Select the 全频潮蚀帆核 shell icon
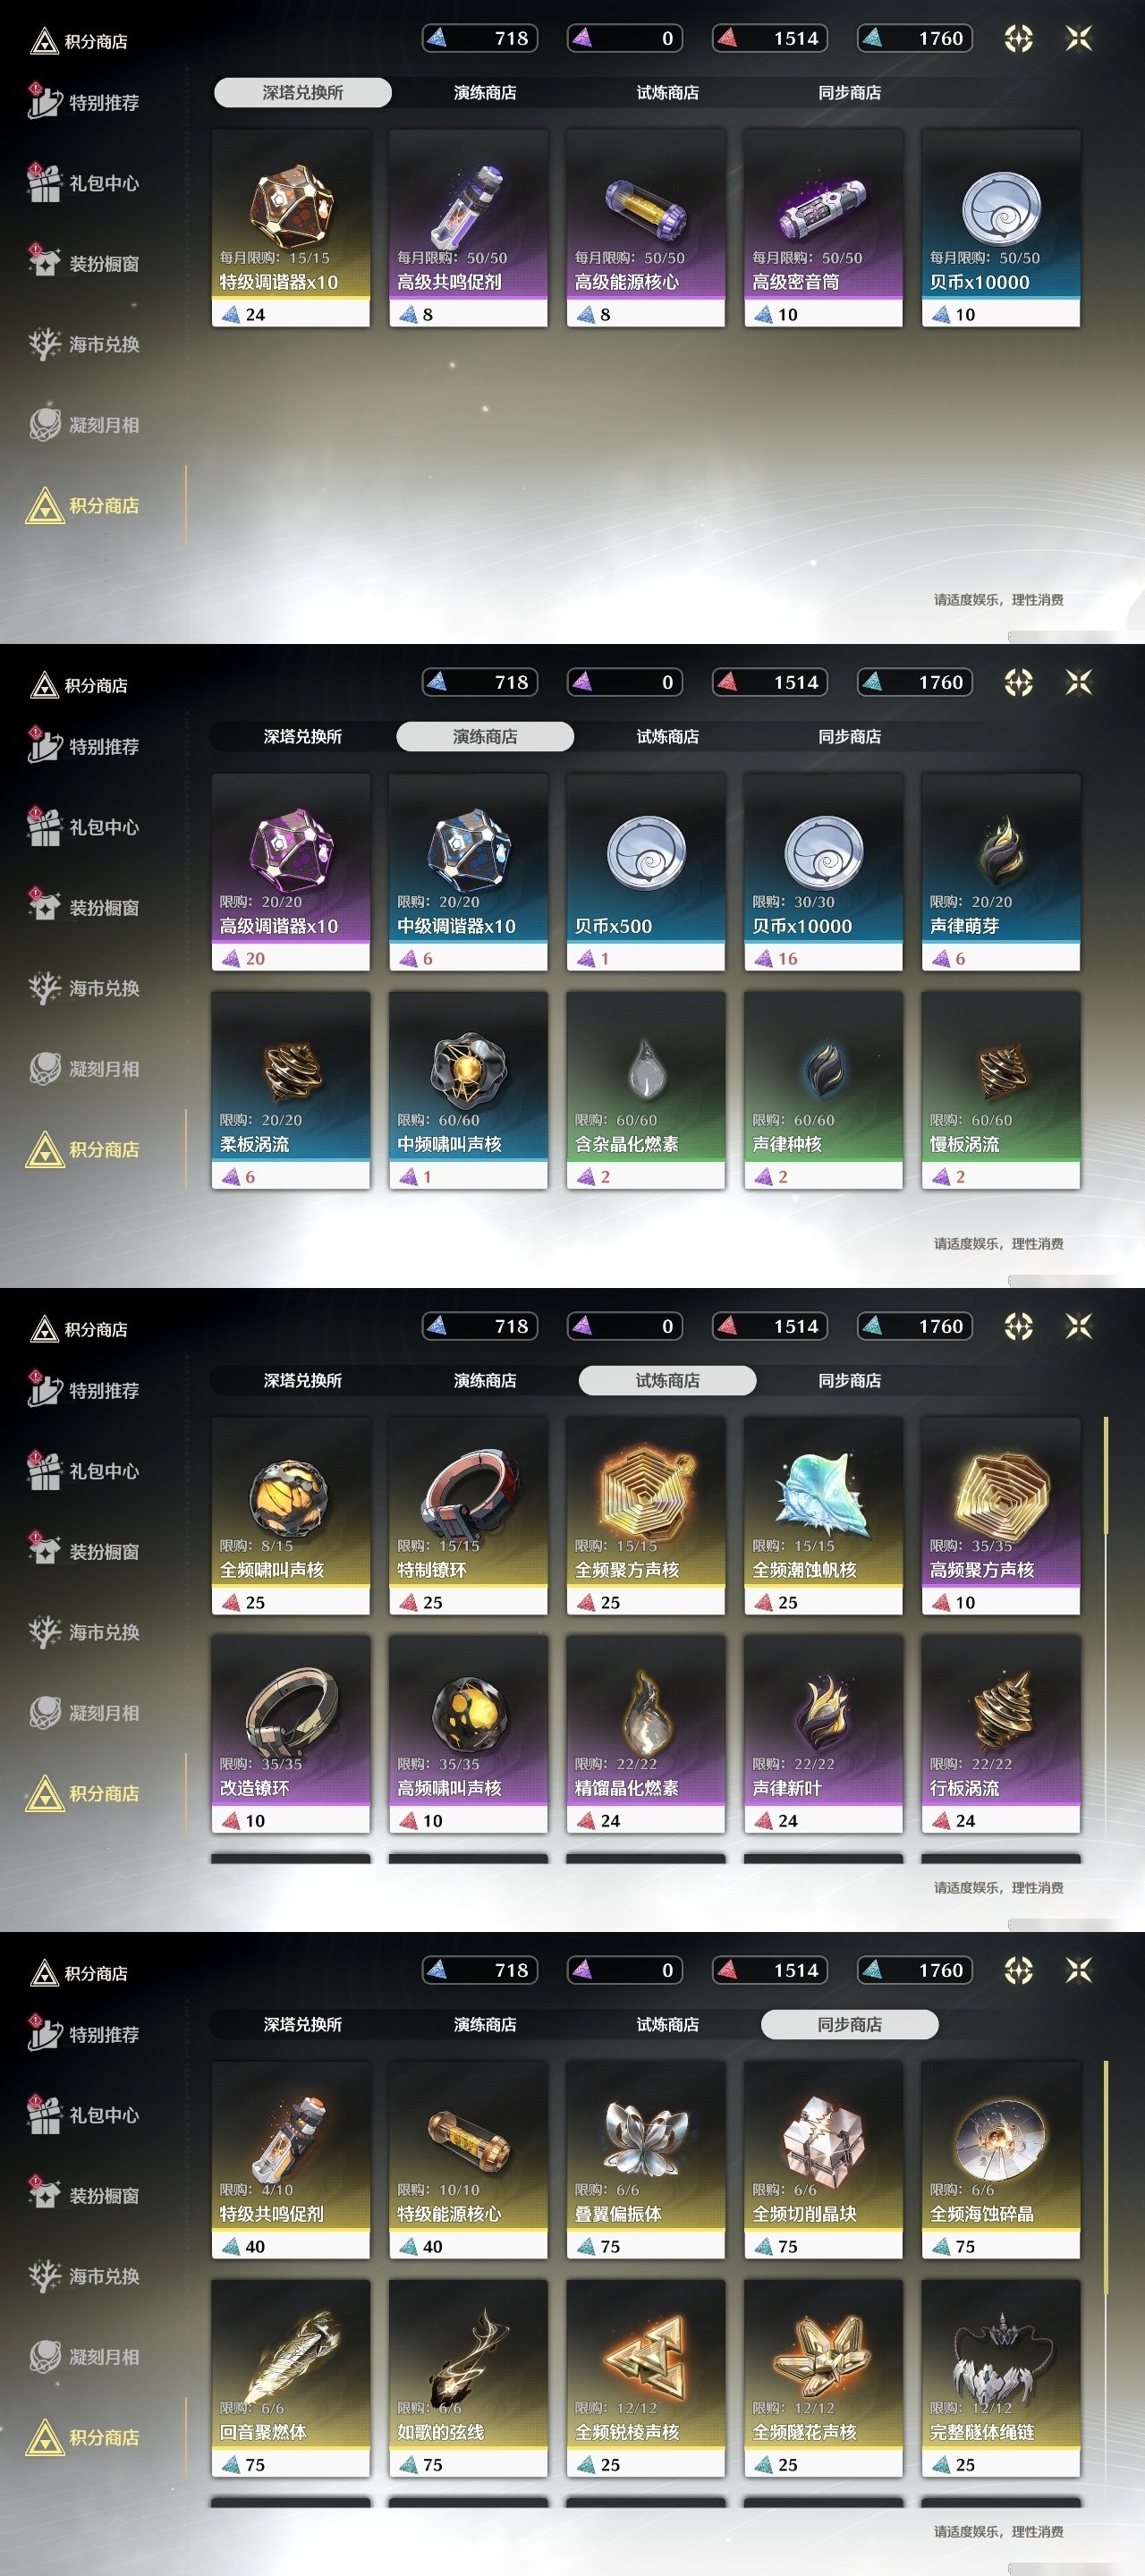 (823, 1495)
